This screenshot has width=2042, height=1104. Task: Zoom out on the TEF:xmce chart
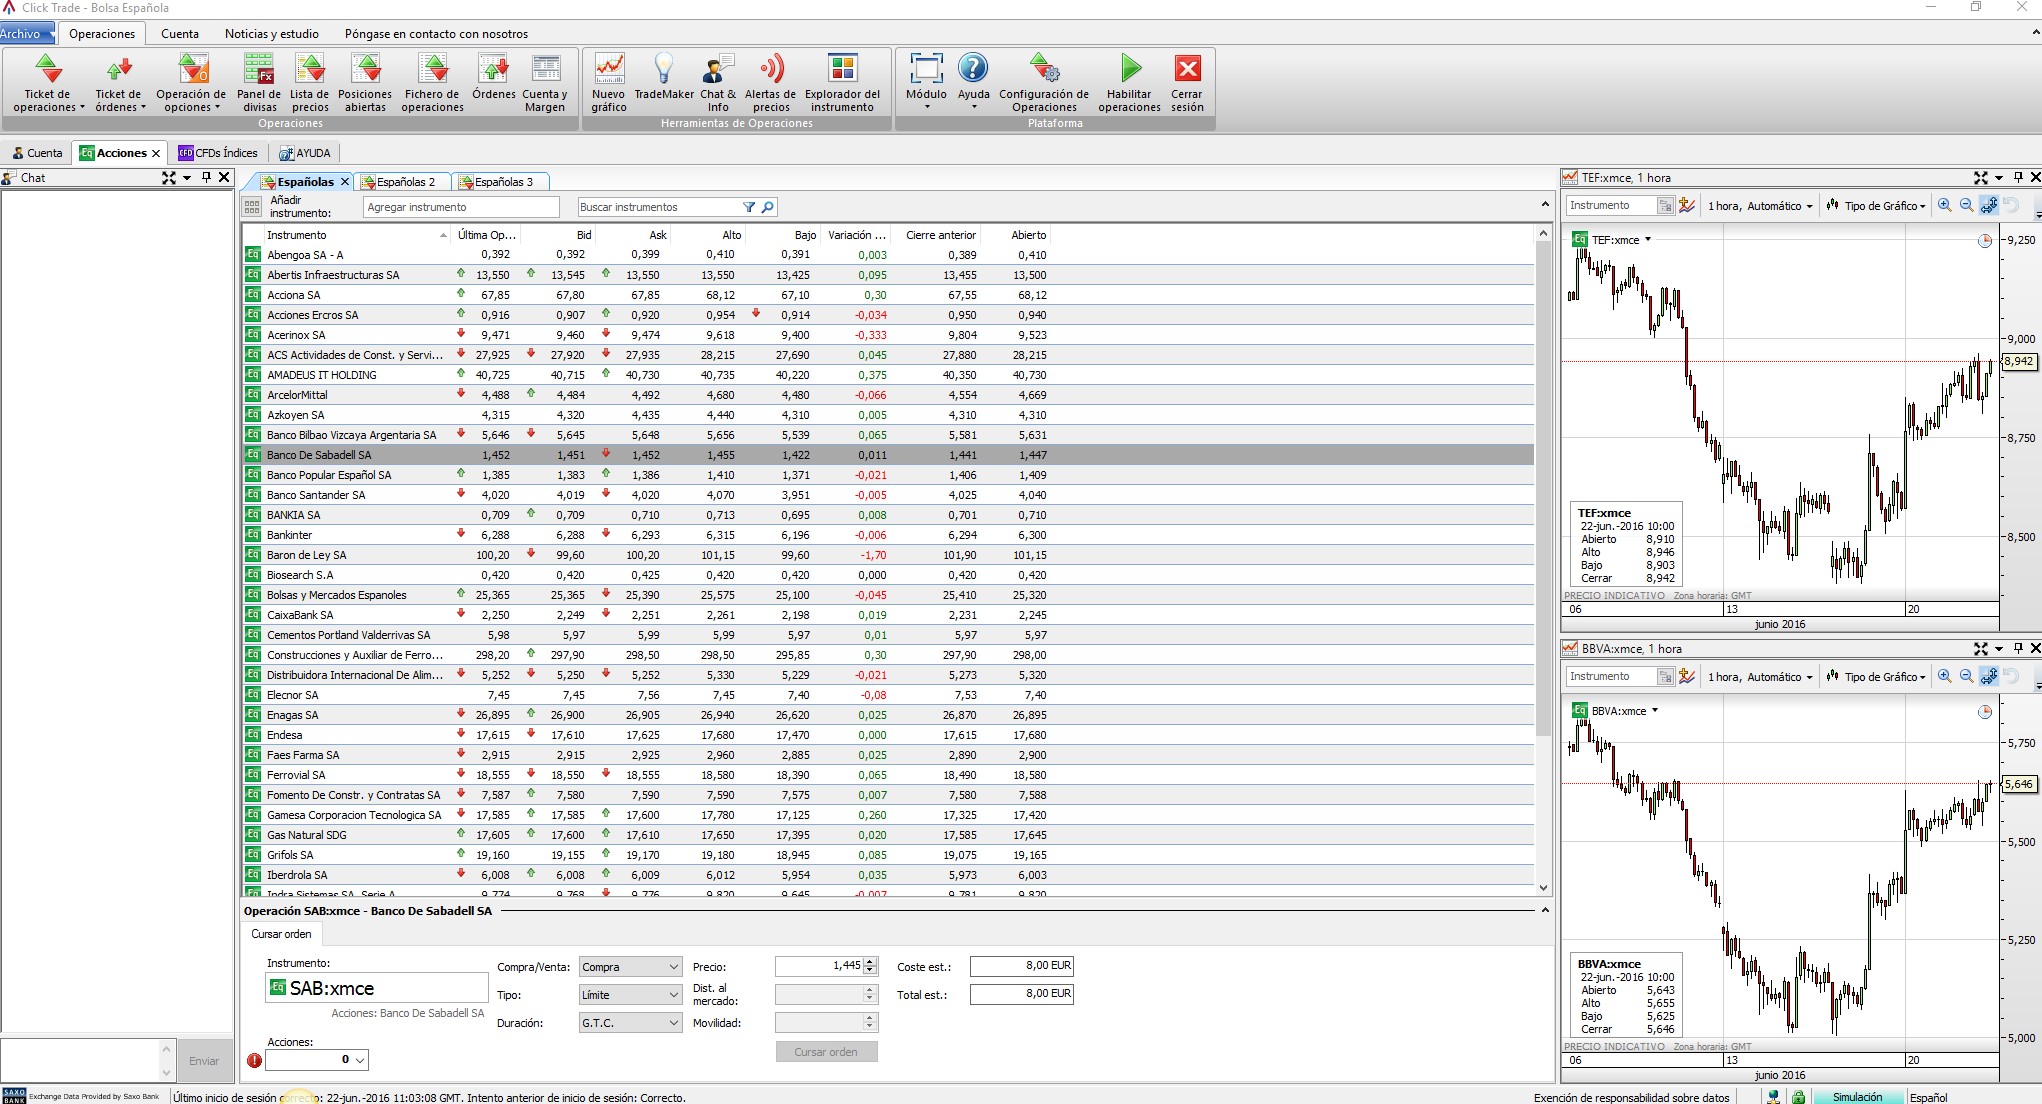coord(1966,205)
